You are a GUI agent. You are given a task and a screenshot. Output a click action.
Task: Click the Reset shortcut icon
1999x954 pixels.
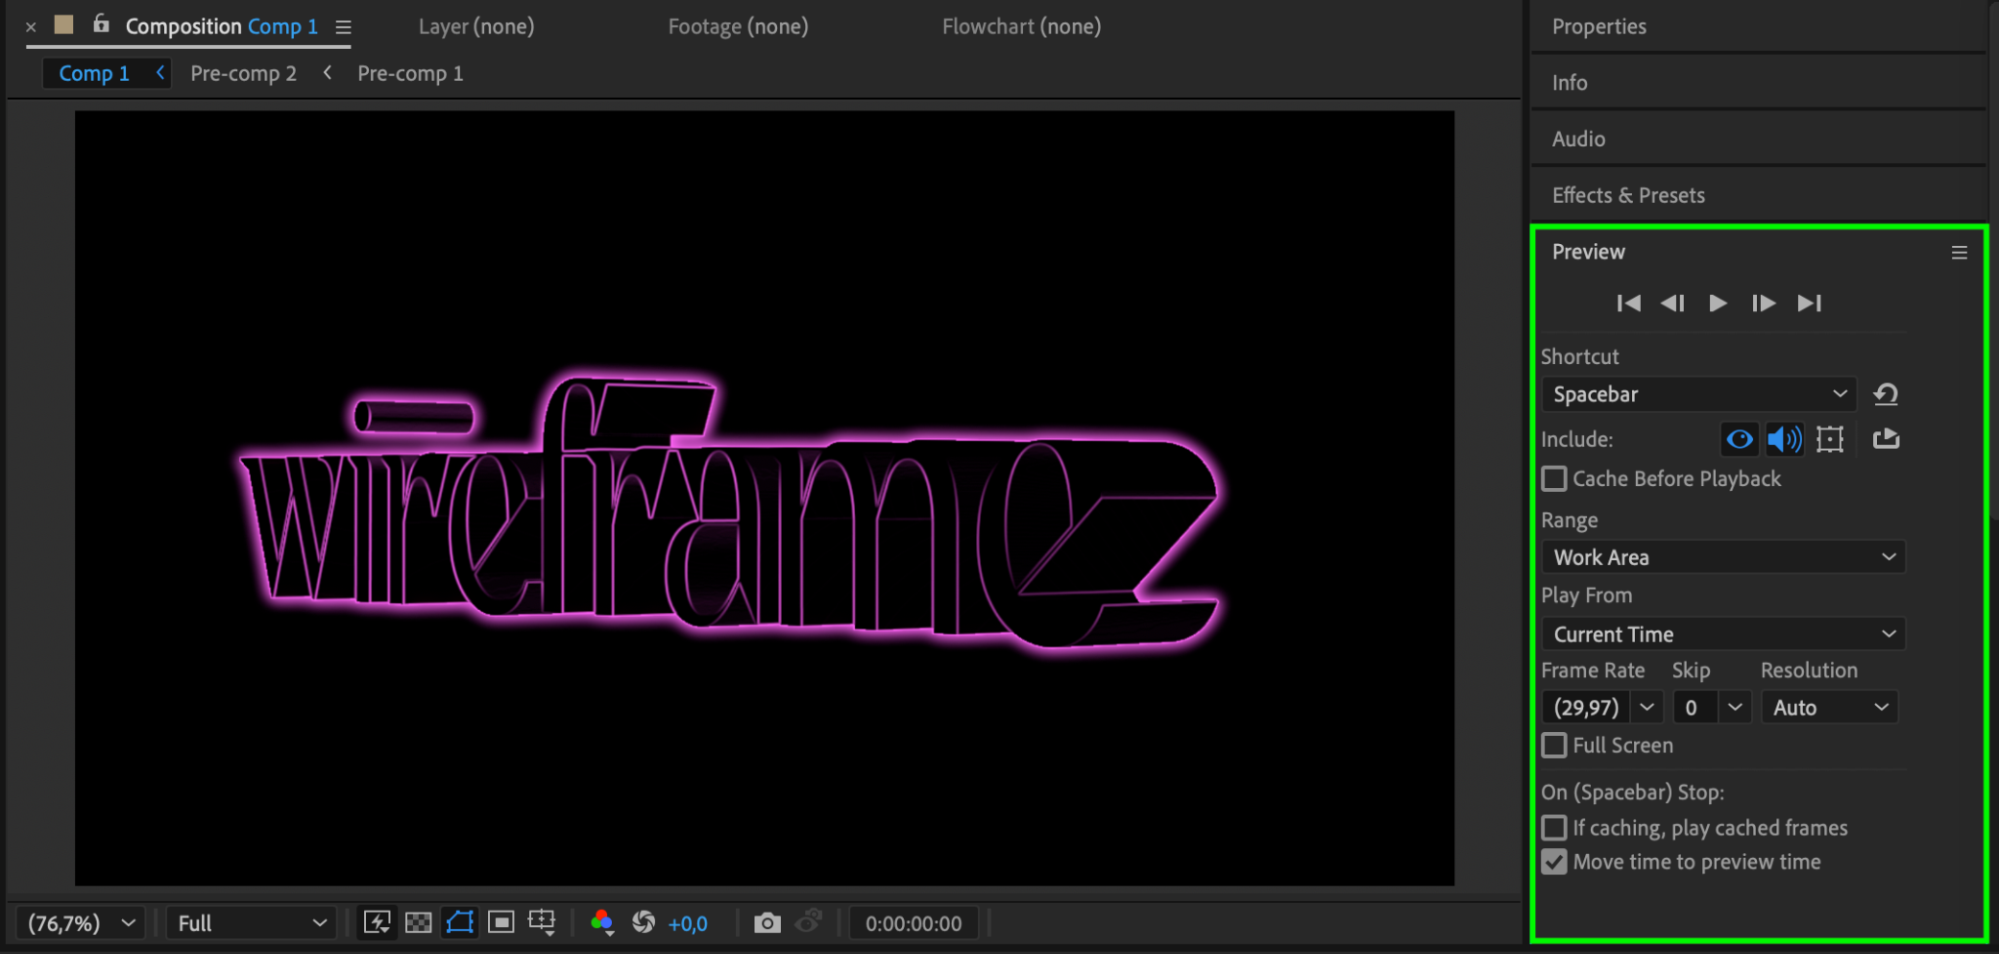click(x=1886, y=394)
